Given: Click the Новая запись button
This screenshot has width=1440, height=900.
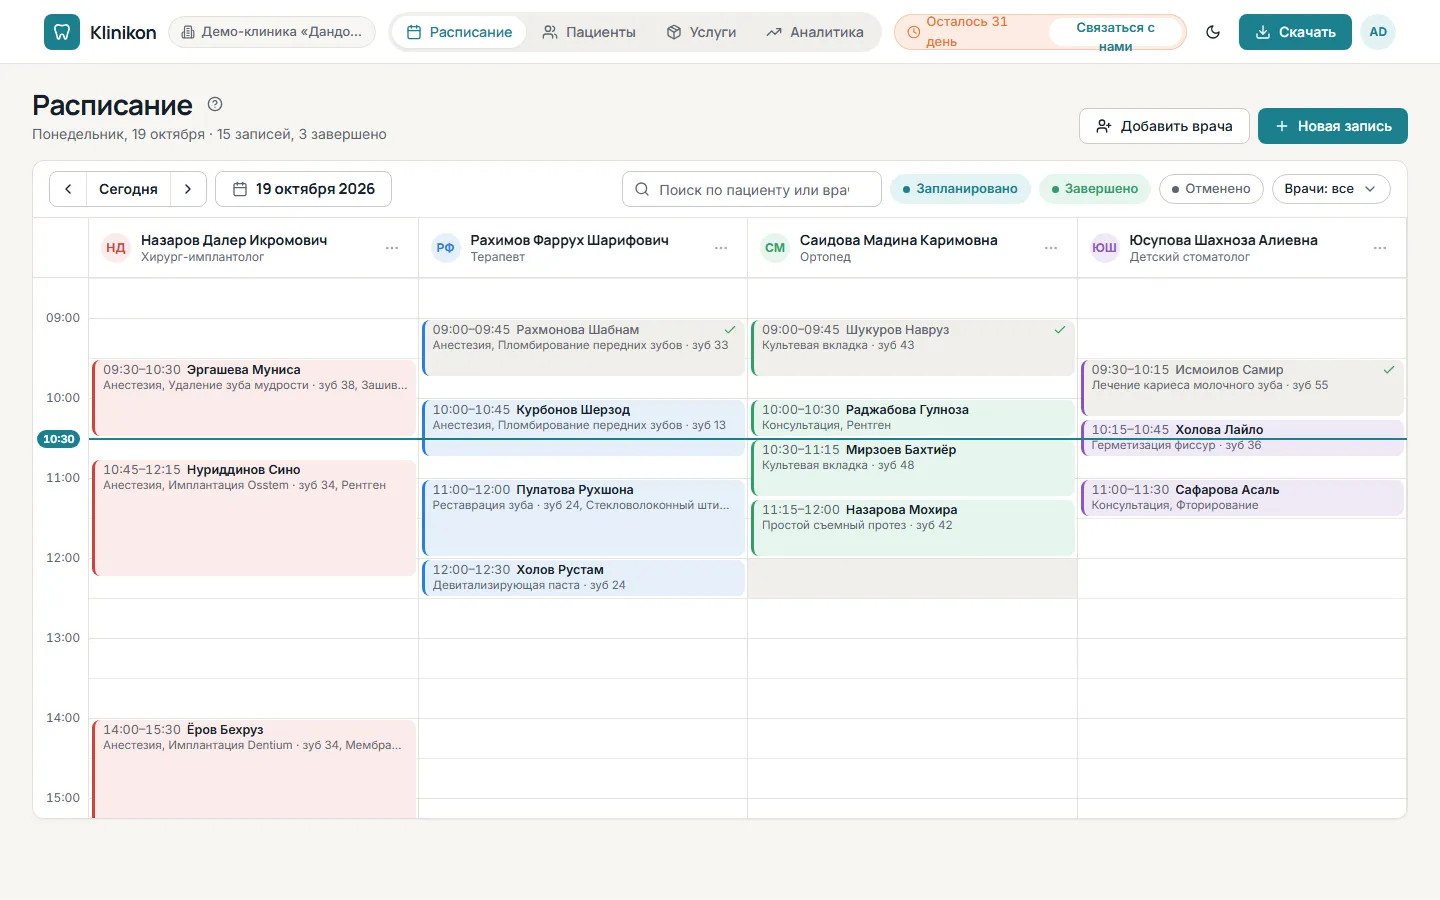Looking at the screenshot, I should (x=1333, y=126).
